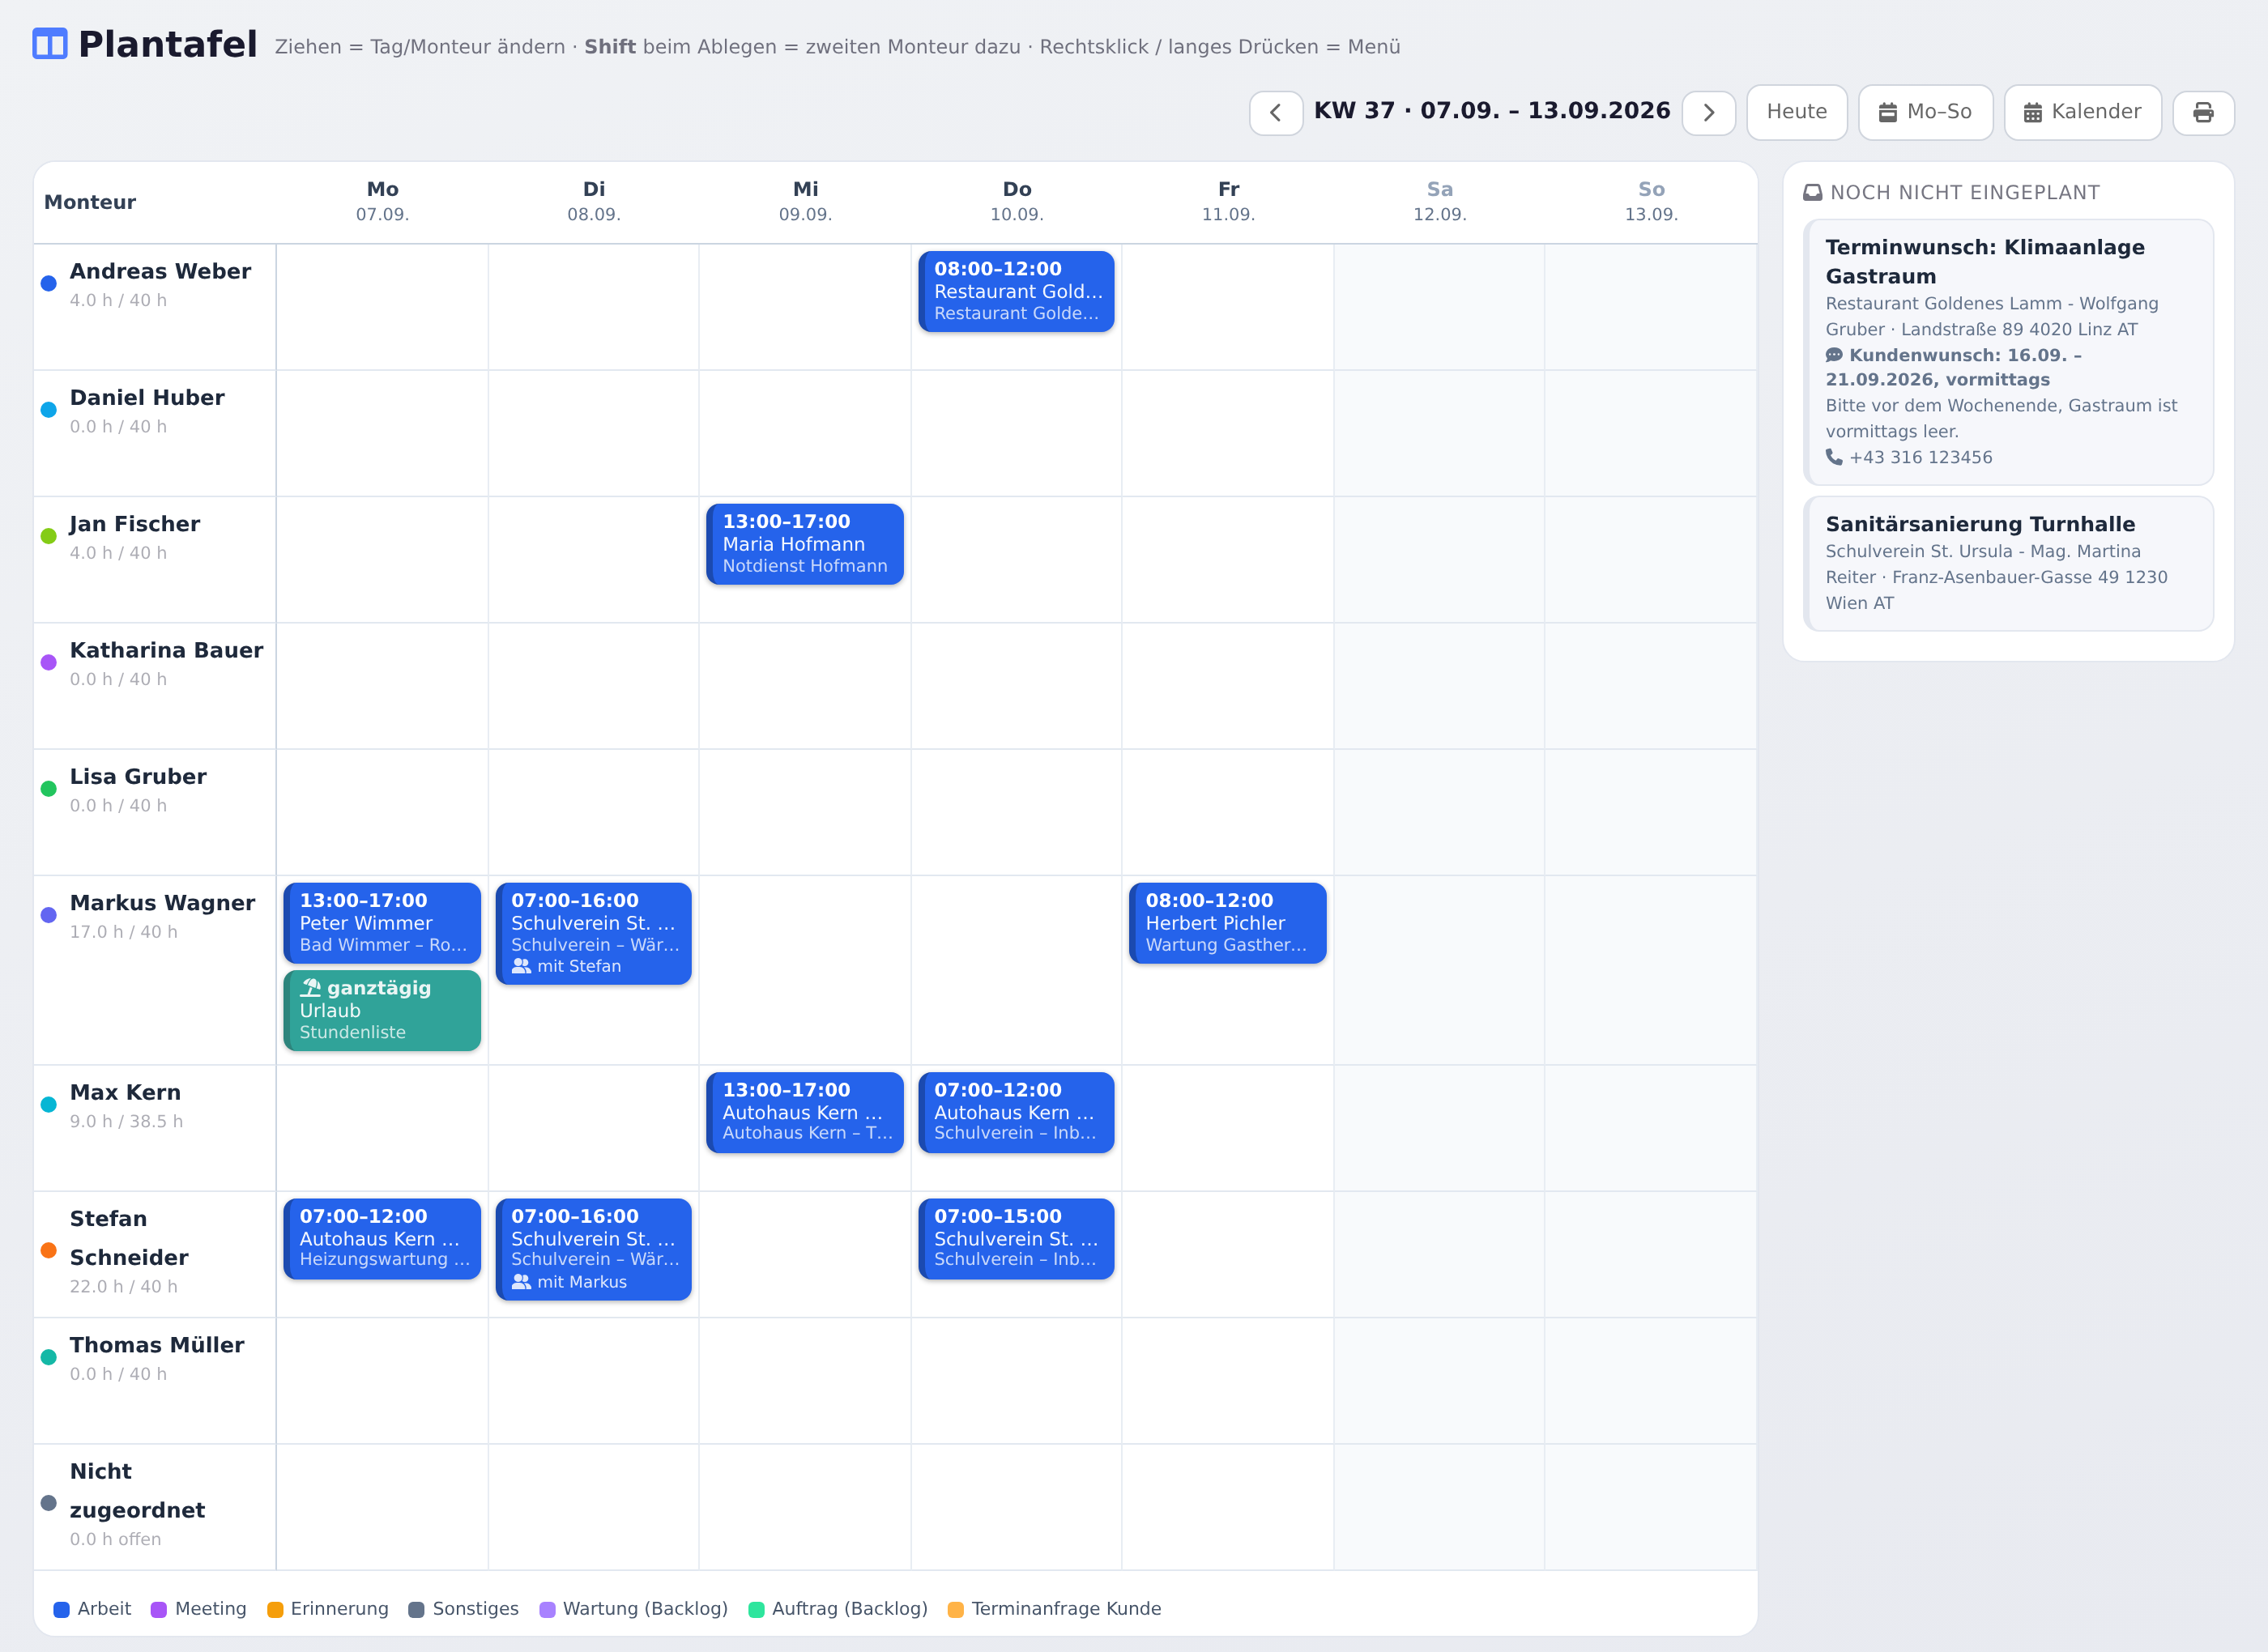
Task: Open the Kalender view
Action: pos(2082,112)
